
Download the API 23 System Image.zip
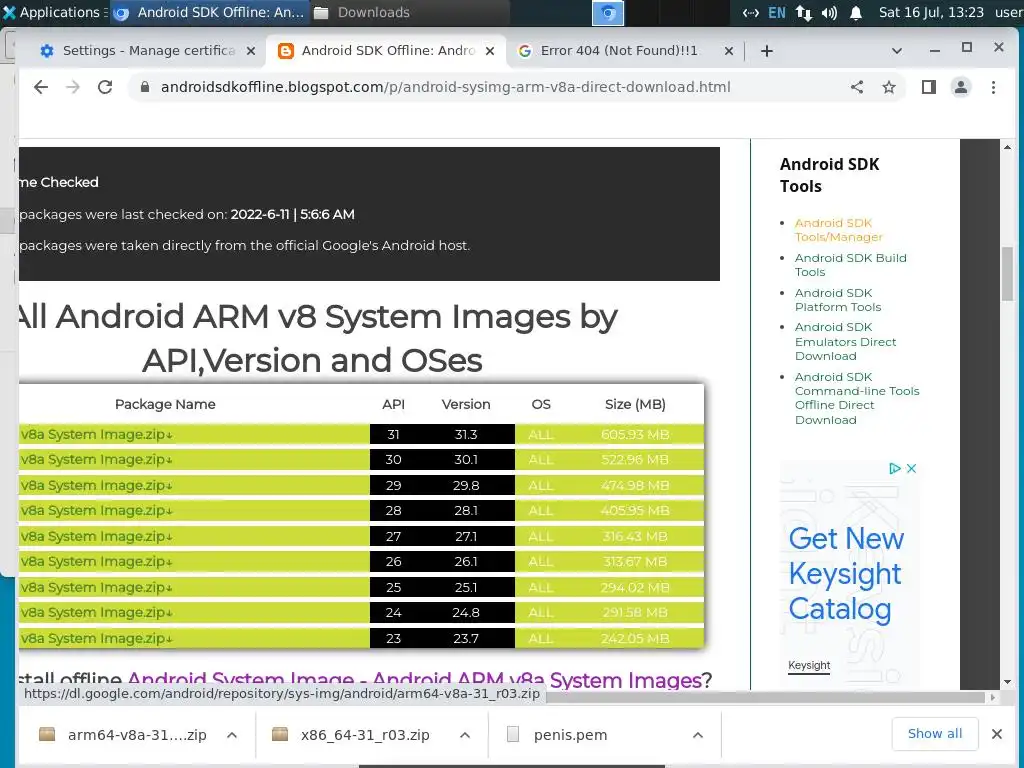[97, 638]
